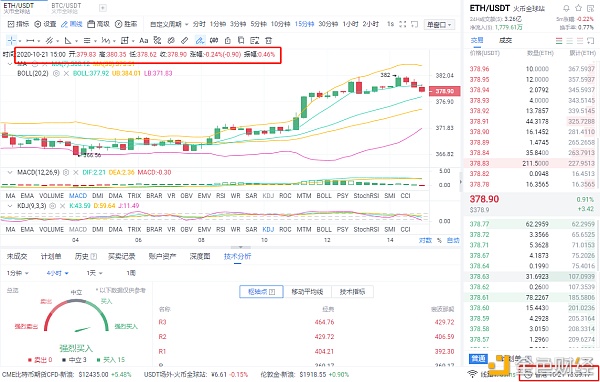Toggle % percentage scale on chart
This screenshot has height=382, width=600.
439,240
